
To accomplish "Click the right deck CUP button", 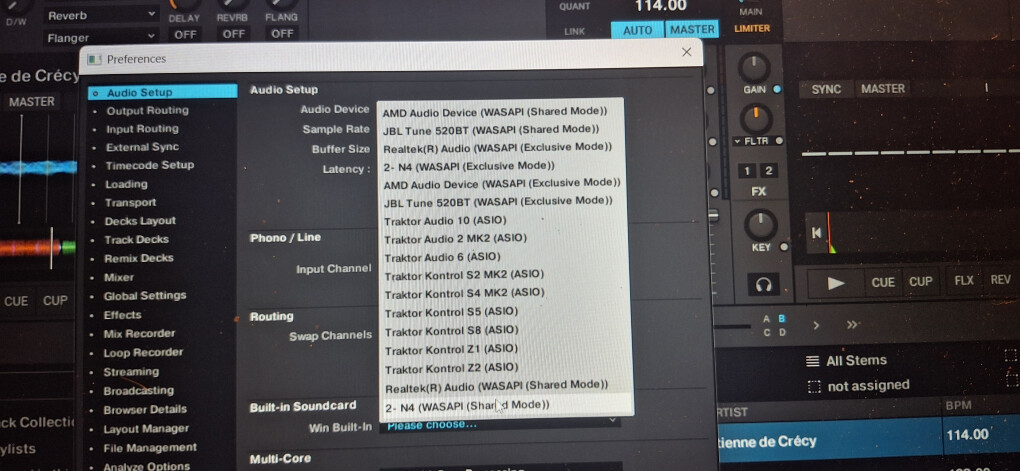I will click(x=920, y=282).
